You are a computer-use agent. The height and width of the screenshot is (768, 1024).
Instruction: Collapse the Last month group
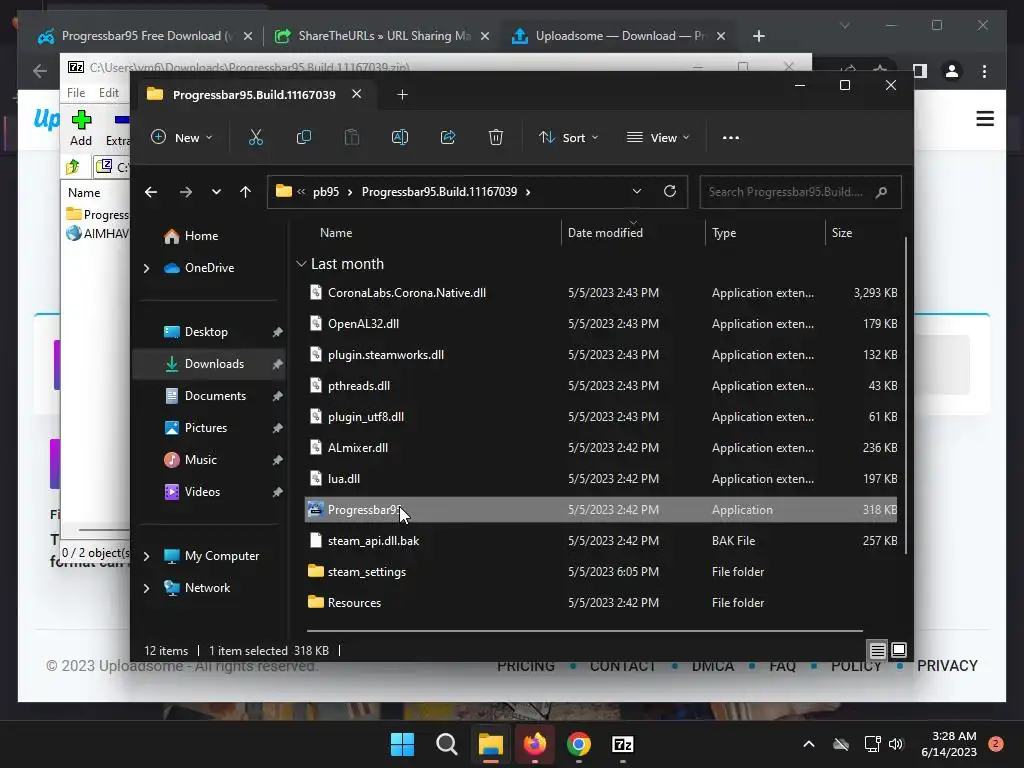tap(301, 264)
